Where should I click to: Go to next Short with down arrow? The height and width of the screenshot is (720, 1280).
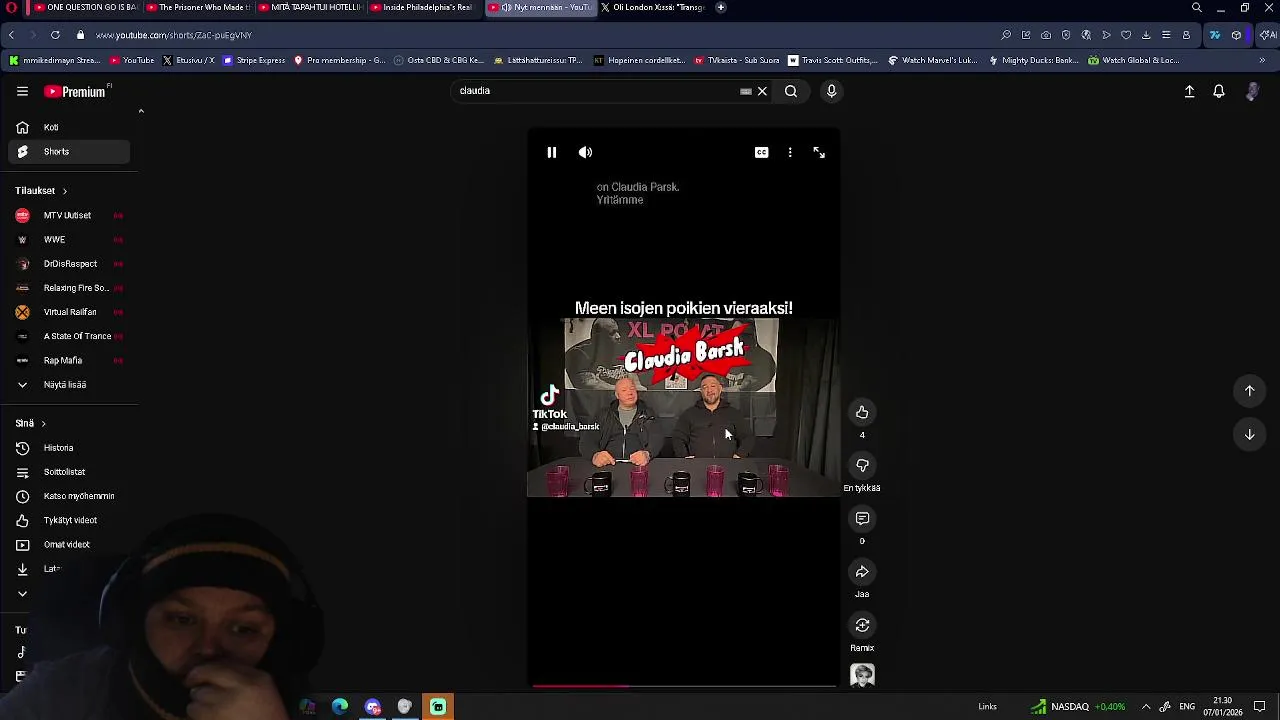pos(1249,434)
